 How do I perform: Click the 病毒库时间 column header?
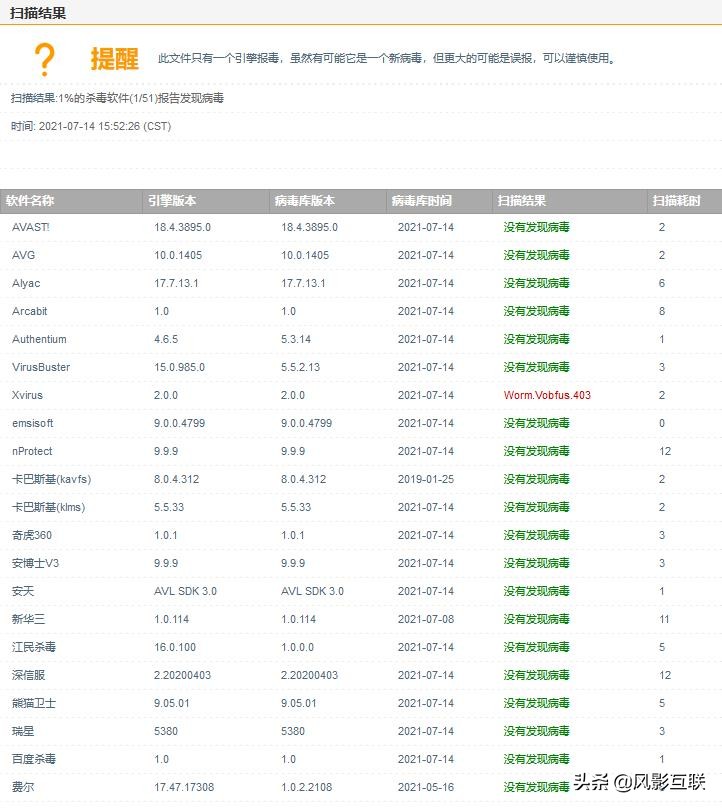(x=422, y=200)
